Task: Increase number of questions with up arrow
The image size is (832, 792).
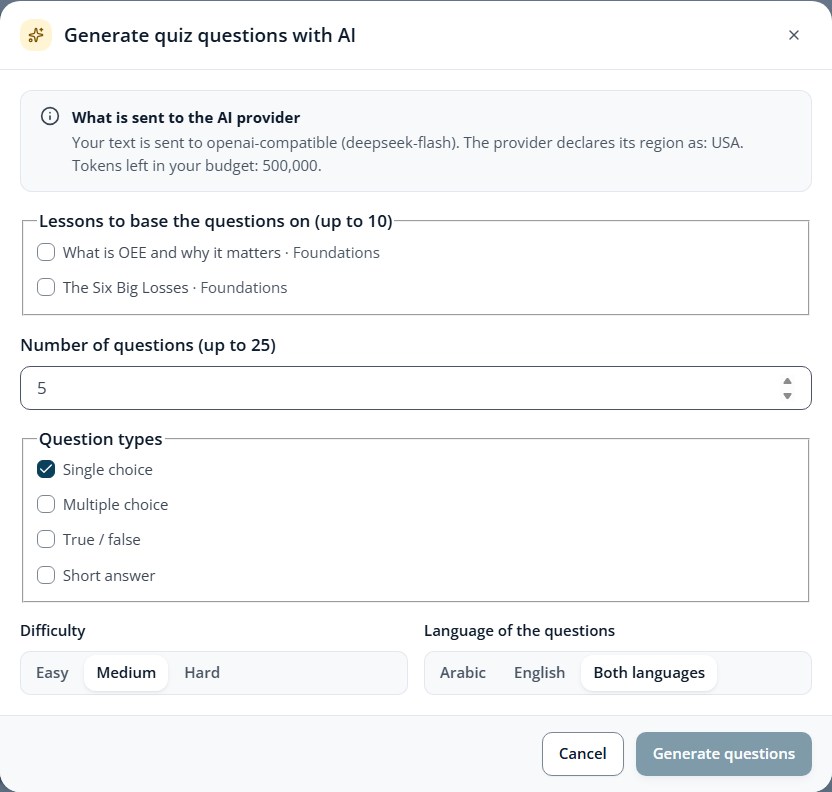Action: coord(787,381)
